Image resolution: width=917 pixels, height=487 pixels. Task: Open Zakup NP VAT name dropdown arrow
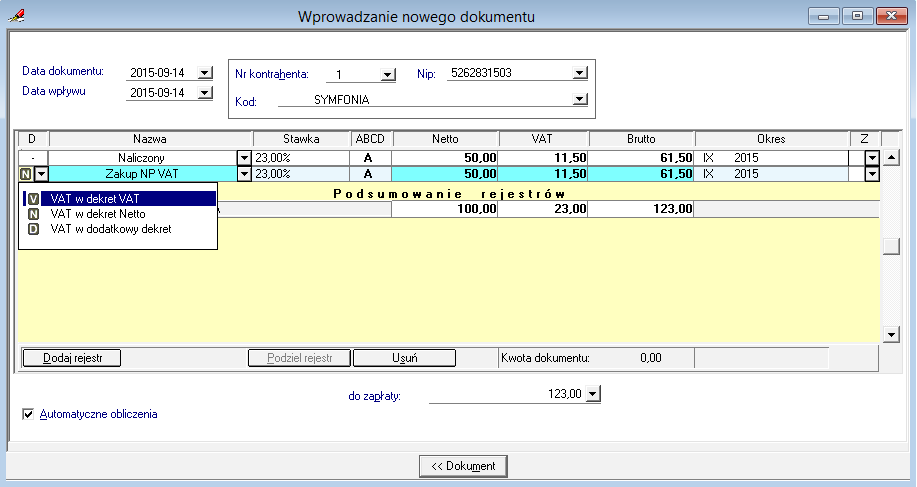pyautogui.click(x=244, y=174)
